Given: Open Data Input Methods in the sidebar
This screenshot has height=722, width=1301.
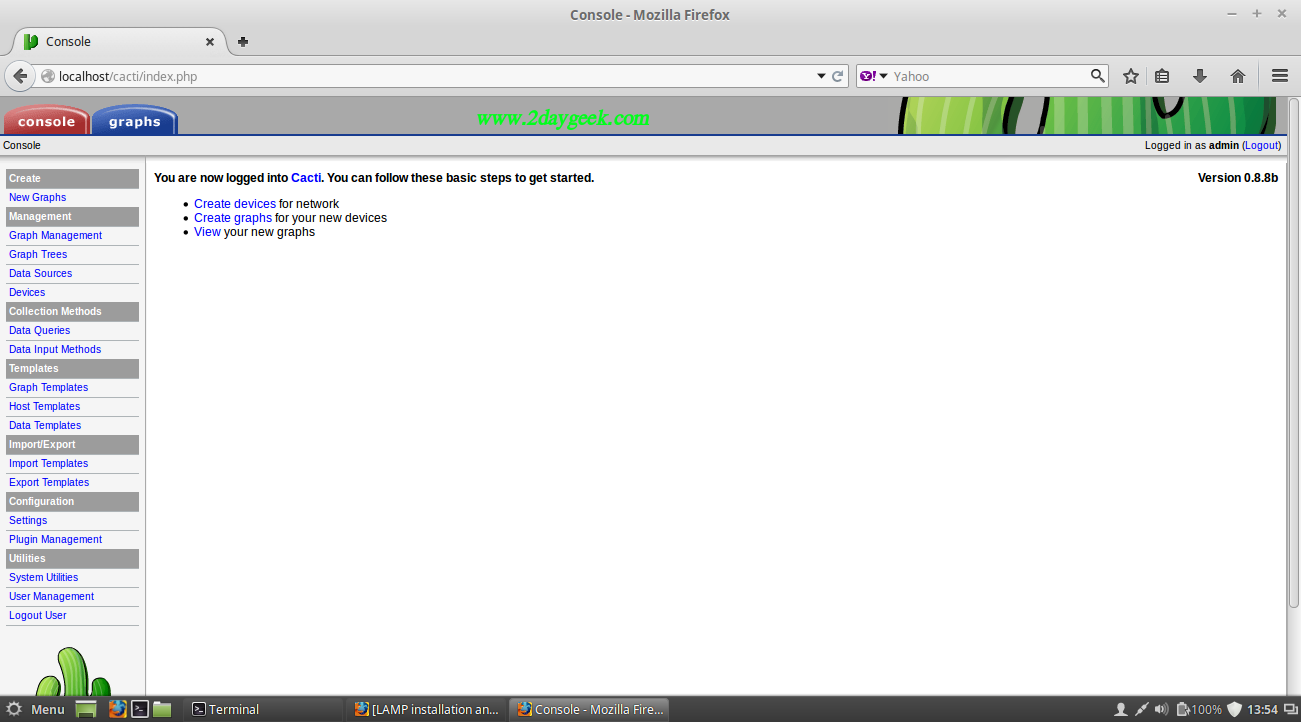Looking at the screenshot, I should pyautogui.click(x=55, y=350).
